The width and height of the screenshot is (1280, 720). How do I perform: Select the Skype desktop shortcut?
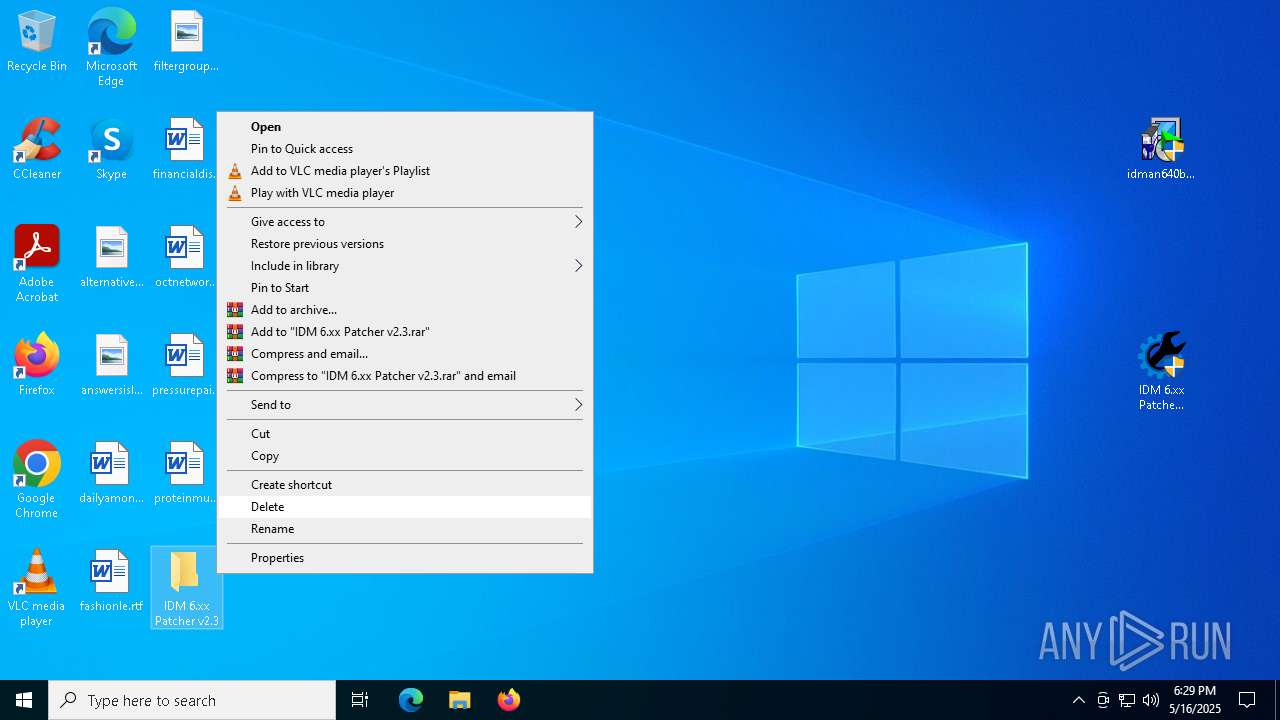(111, 150)
